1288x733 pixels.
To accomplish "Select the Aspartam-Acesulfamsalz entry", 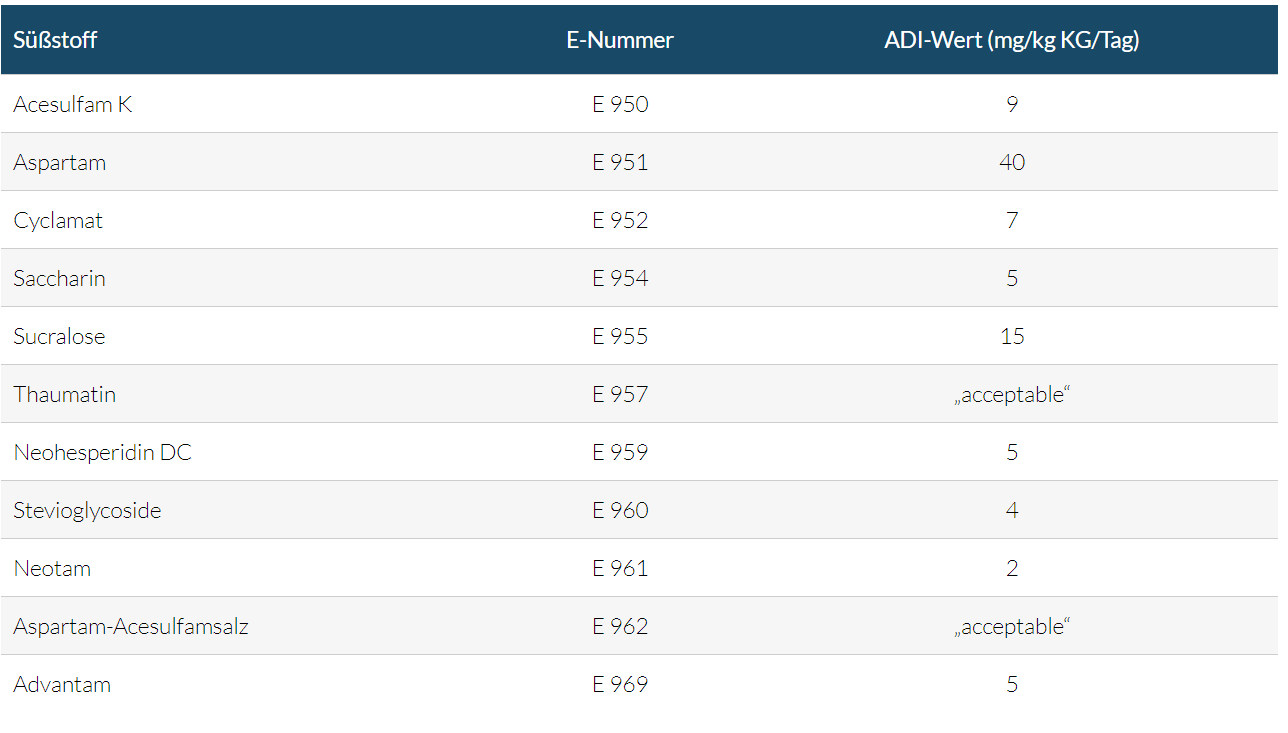I will click(131, 626).
